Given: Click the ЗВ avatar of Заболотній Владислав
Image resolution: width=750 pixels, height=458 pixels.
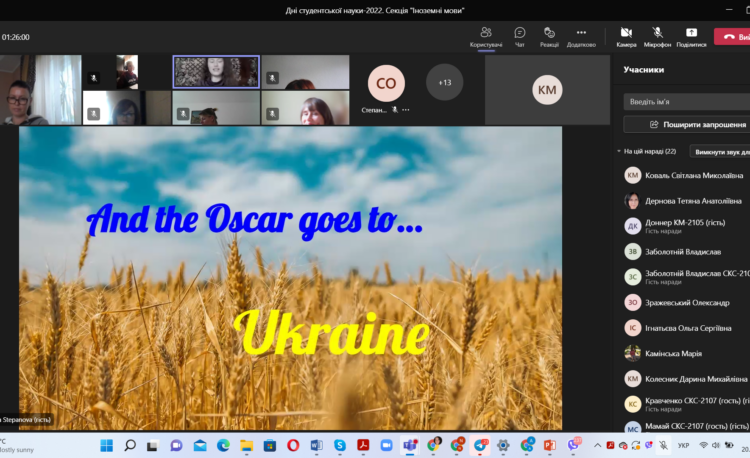Looking at the screenshot, I should point(632,251).
